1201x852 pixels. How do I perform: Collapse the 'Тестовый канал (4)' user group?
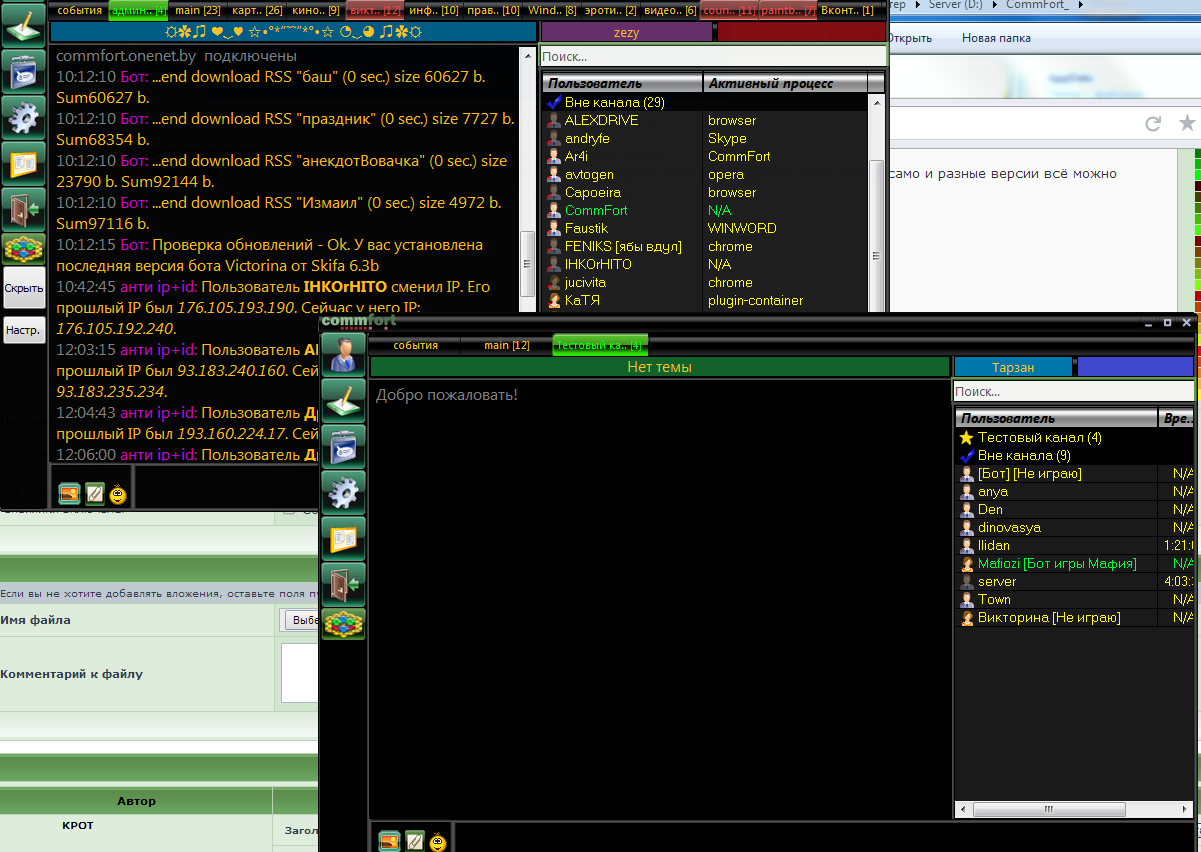tap(966, 437)
